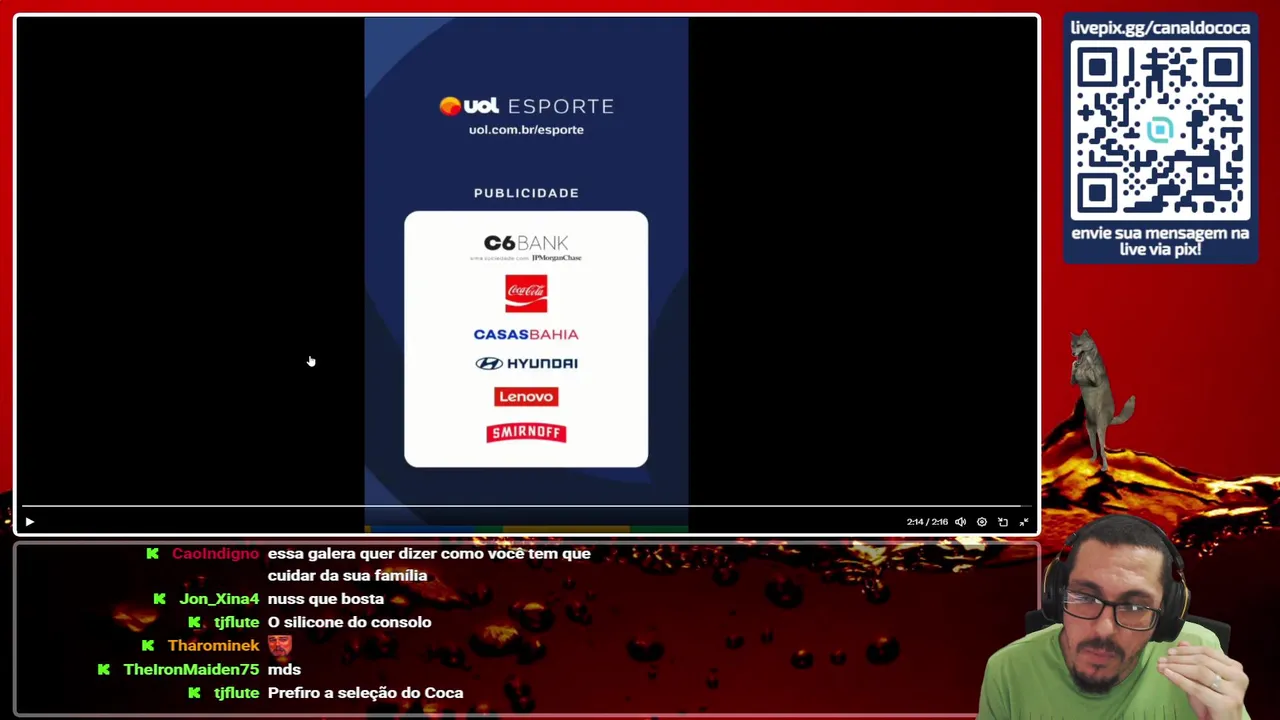
Task: Click the livepix.gg/canaldococa text
Action: point(1160,28)
